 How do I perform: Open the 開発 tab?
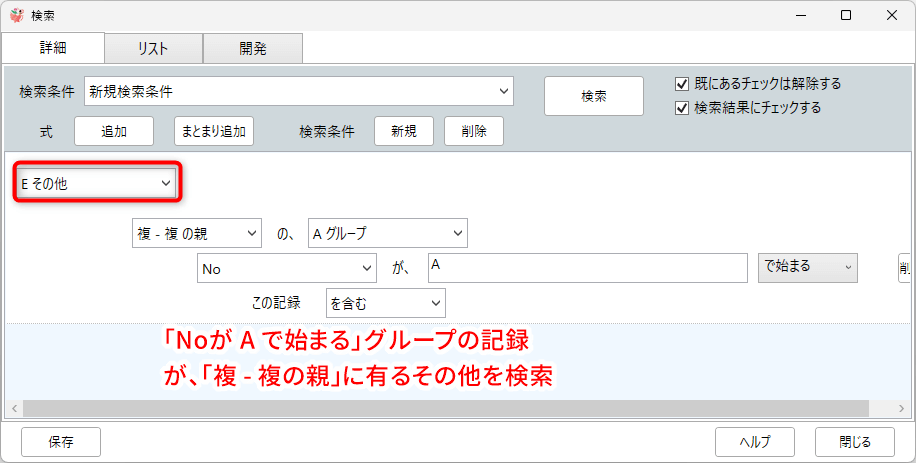[252, 48]
